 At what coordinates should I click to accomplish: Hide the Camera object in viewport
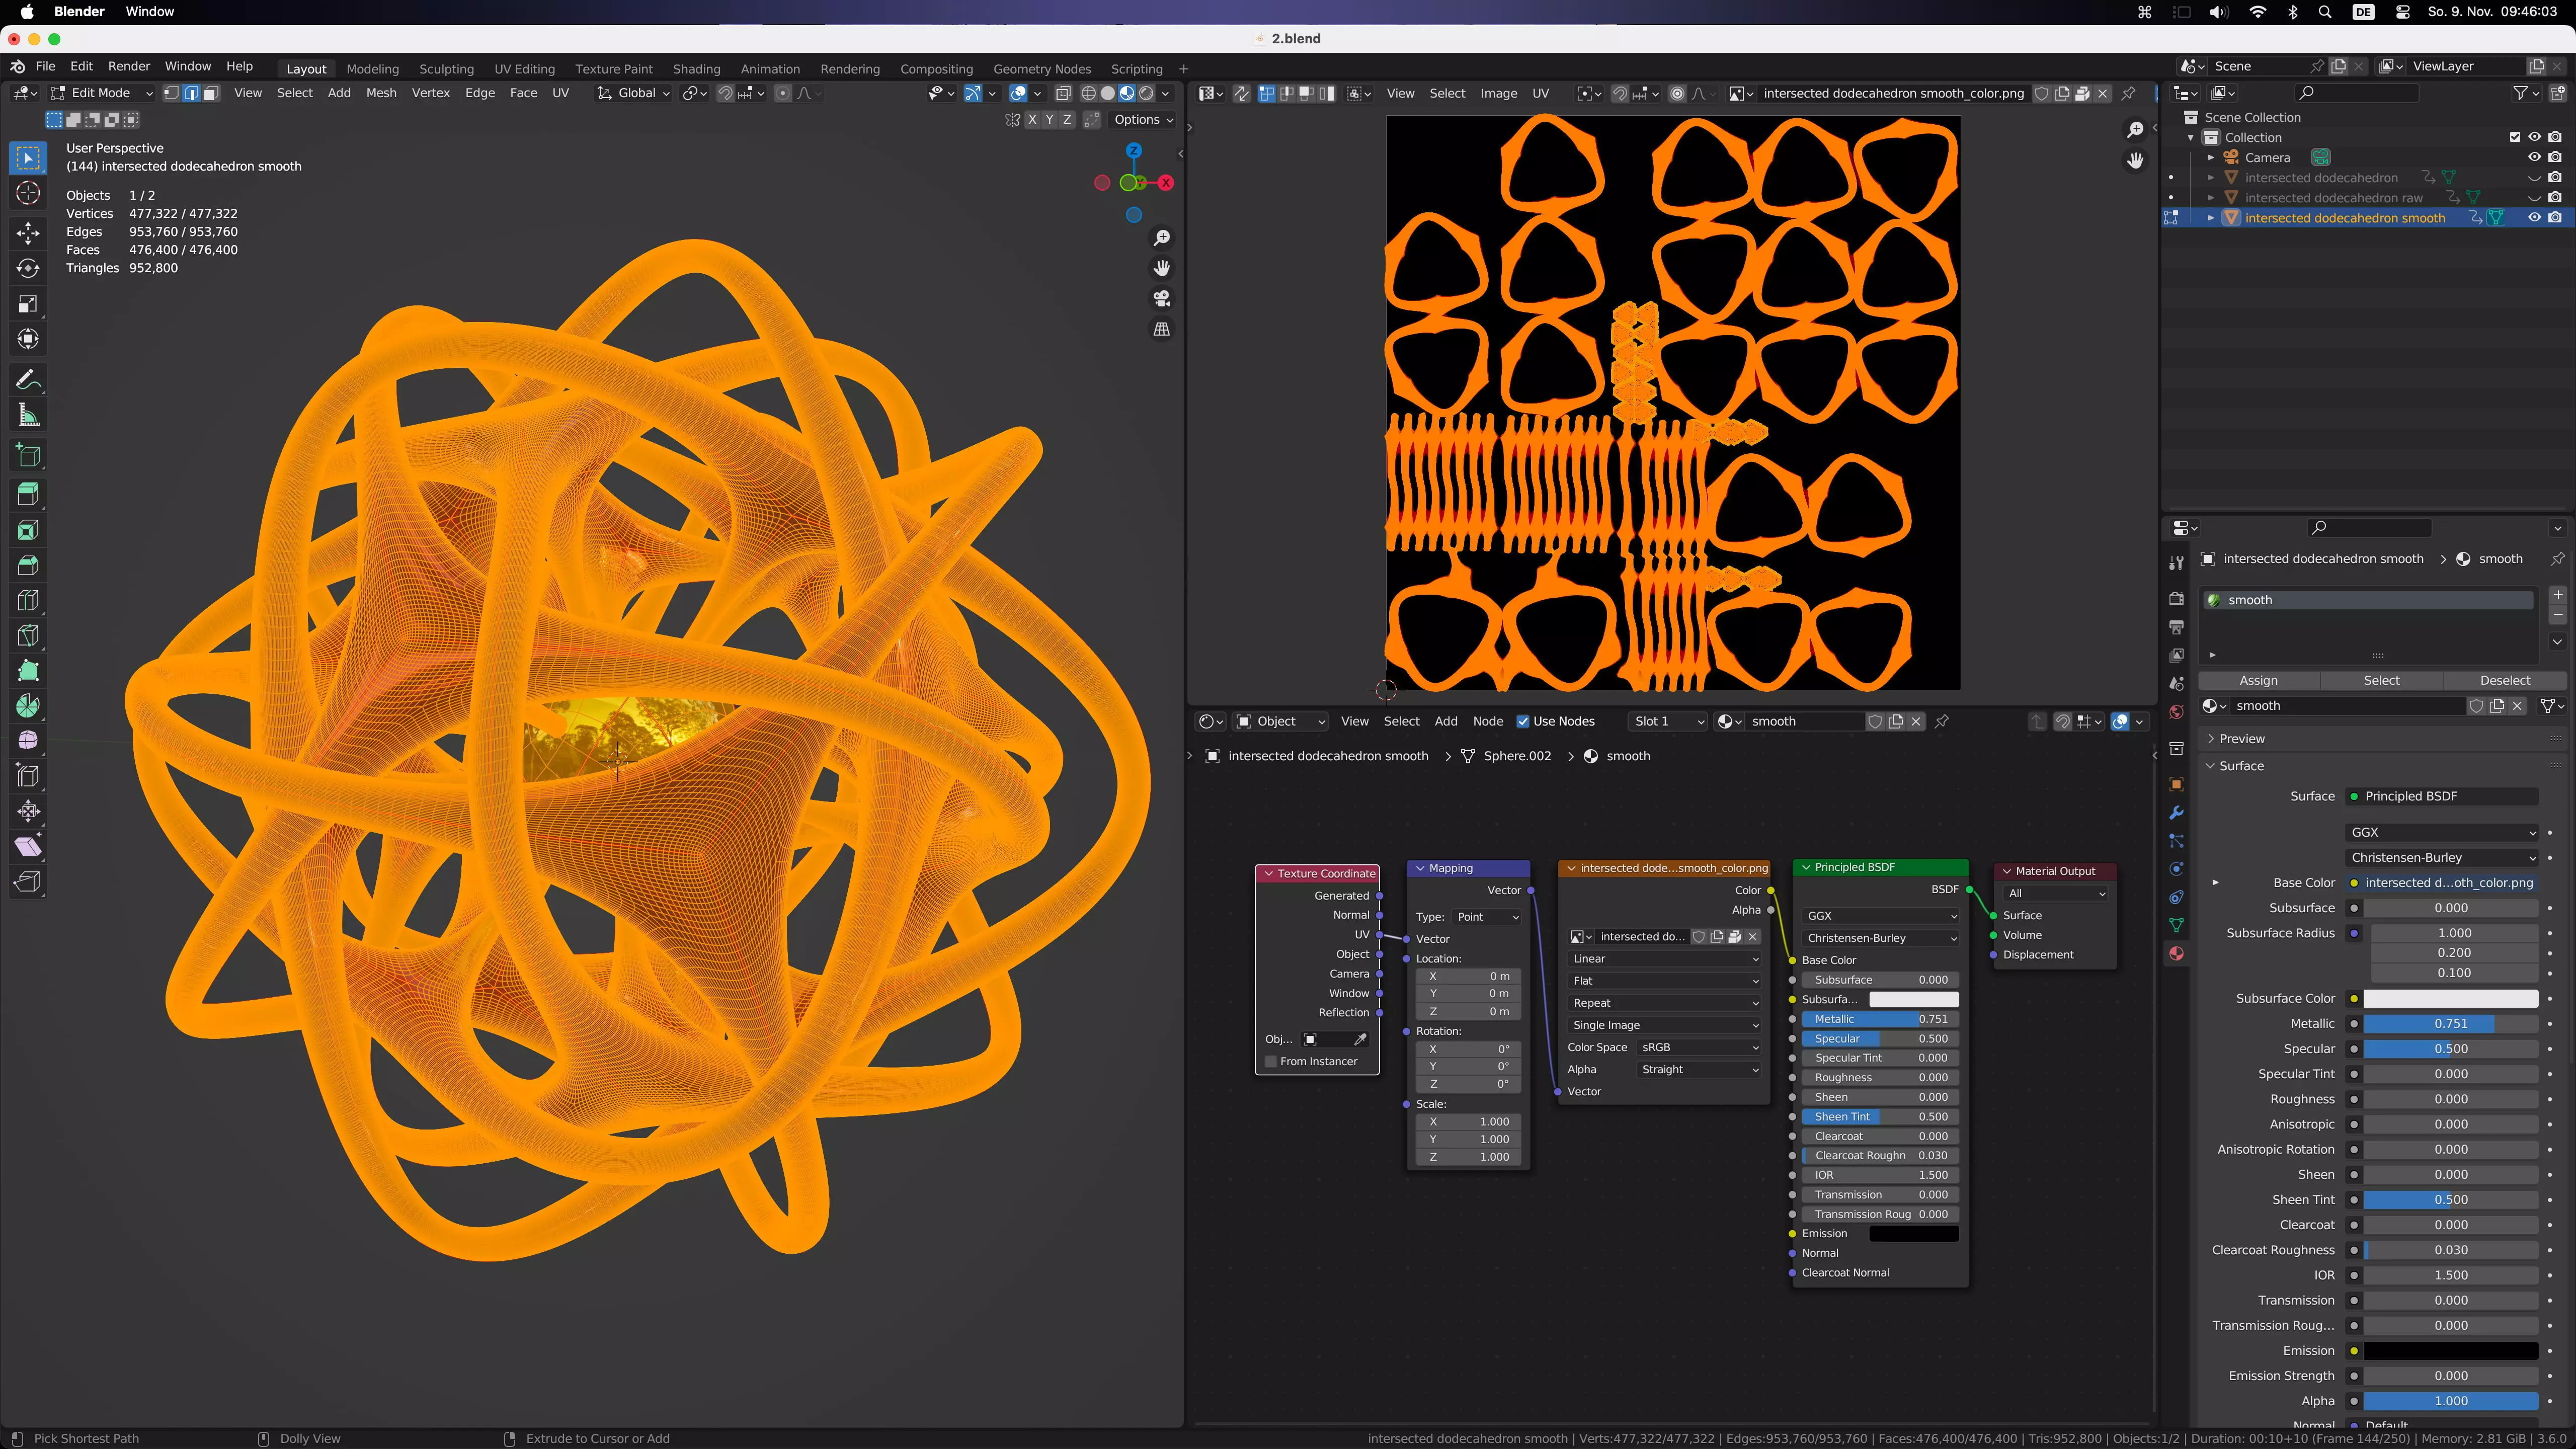click(2534, 157)
